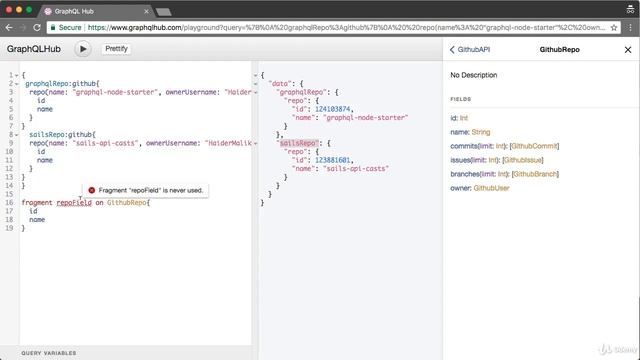
Task: Click the GraphQLHub title logo
Action: pyautogui.click(x=33, y=49)
